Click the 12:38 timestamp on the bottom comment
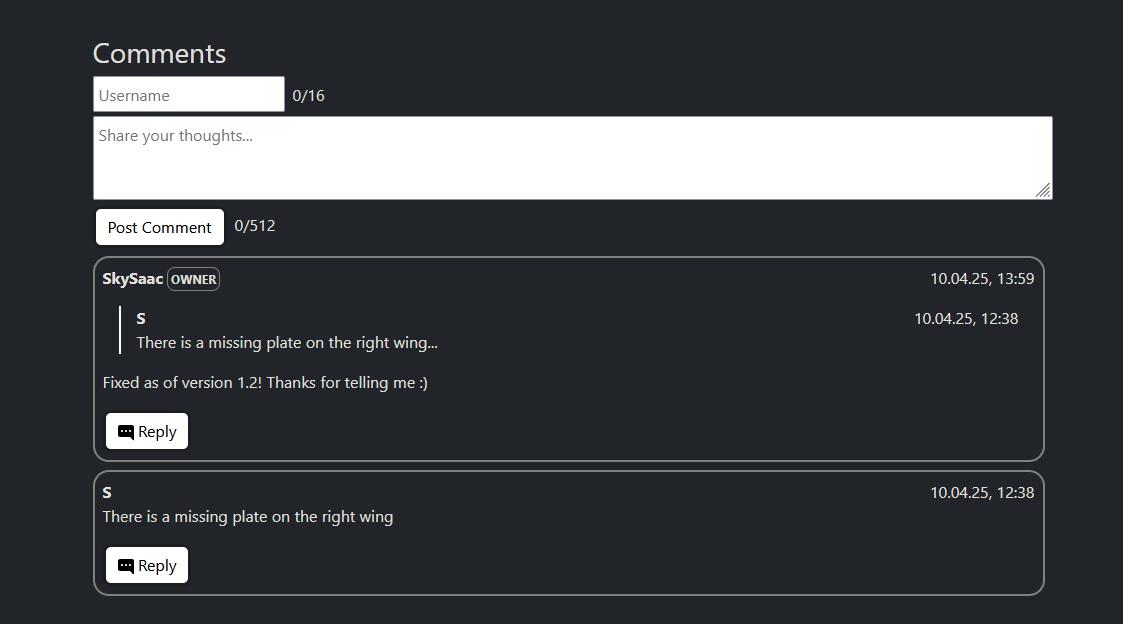 click(x=981, y=492)
